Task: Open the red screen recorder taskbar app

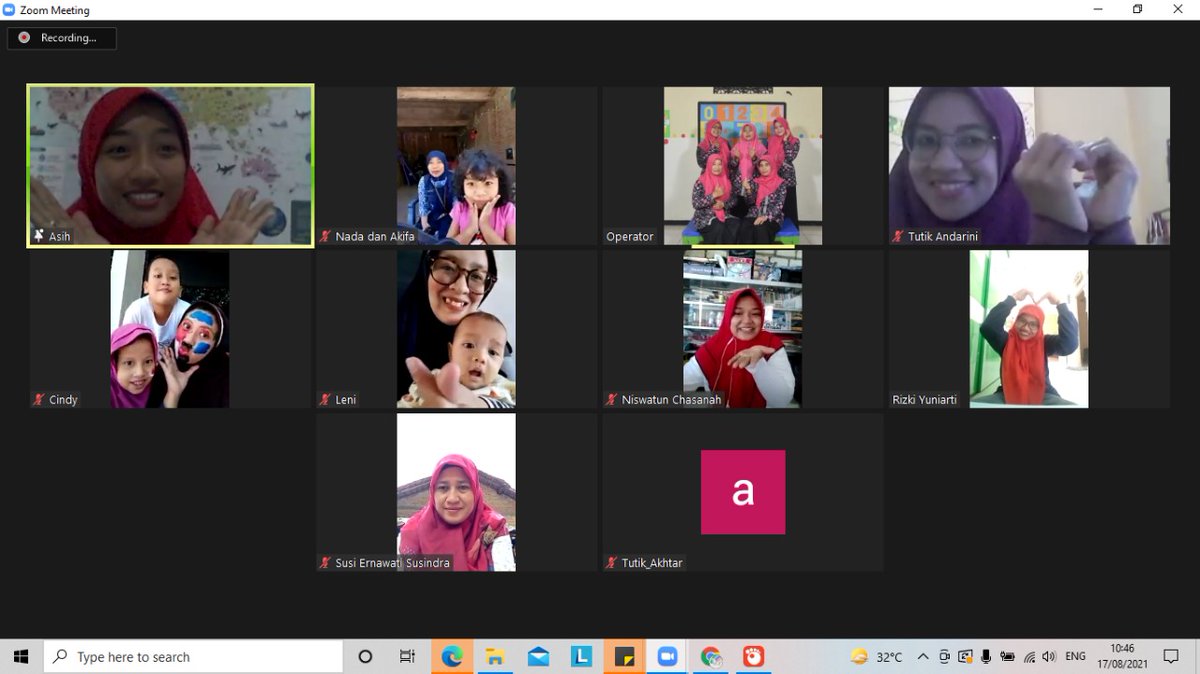Action: coord(754,657)
